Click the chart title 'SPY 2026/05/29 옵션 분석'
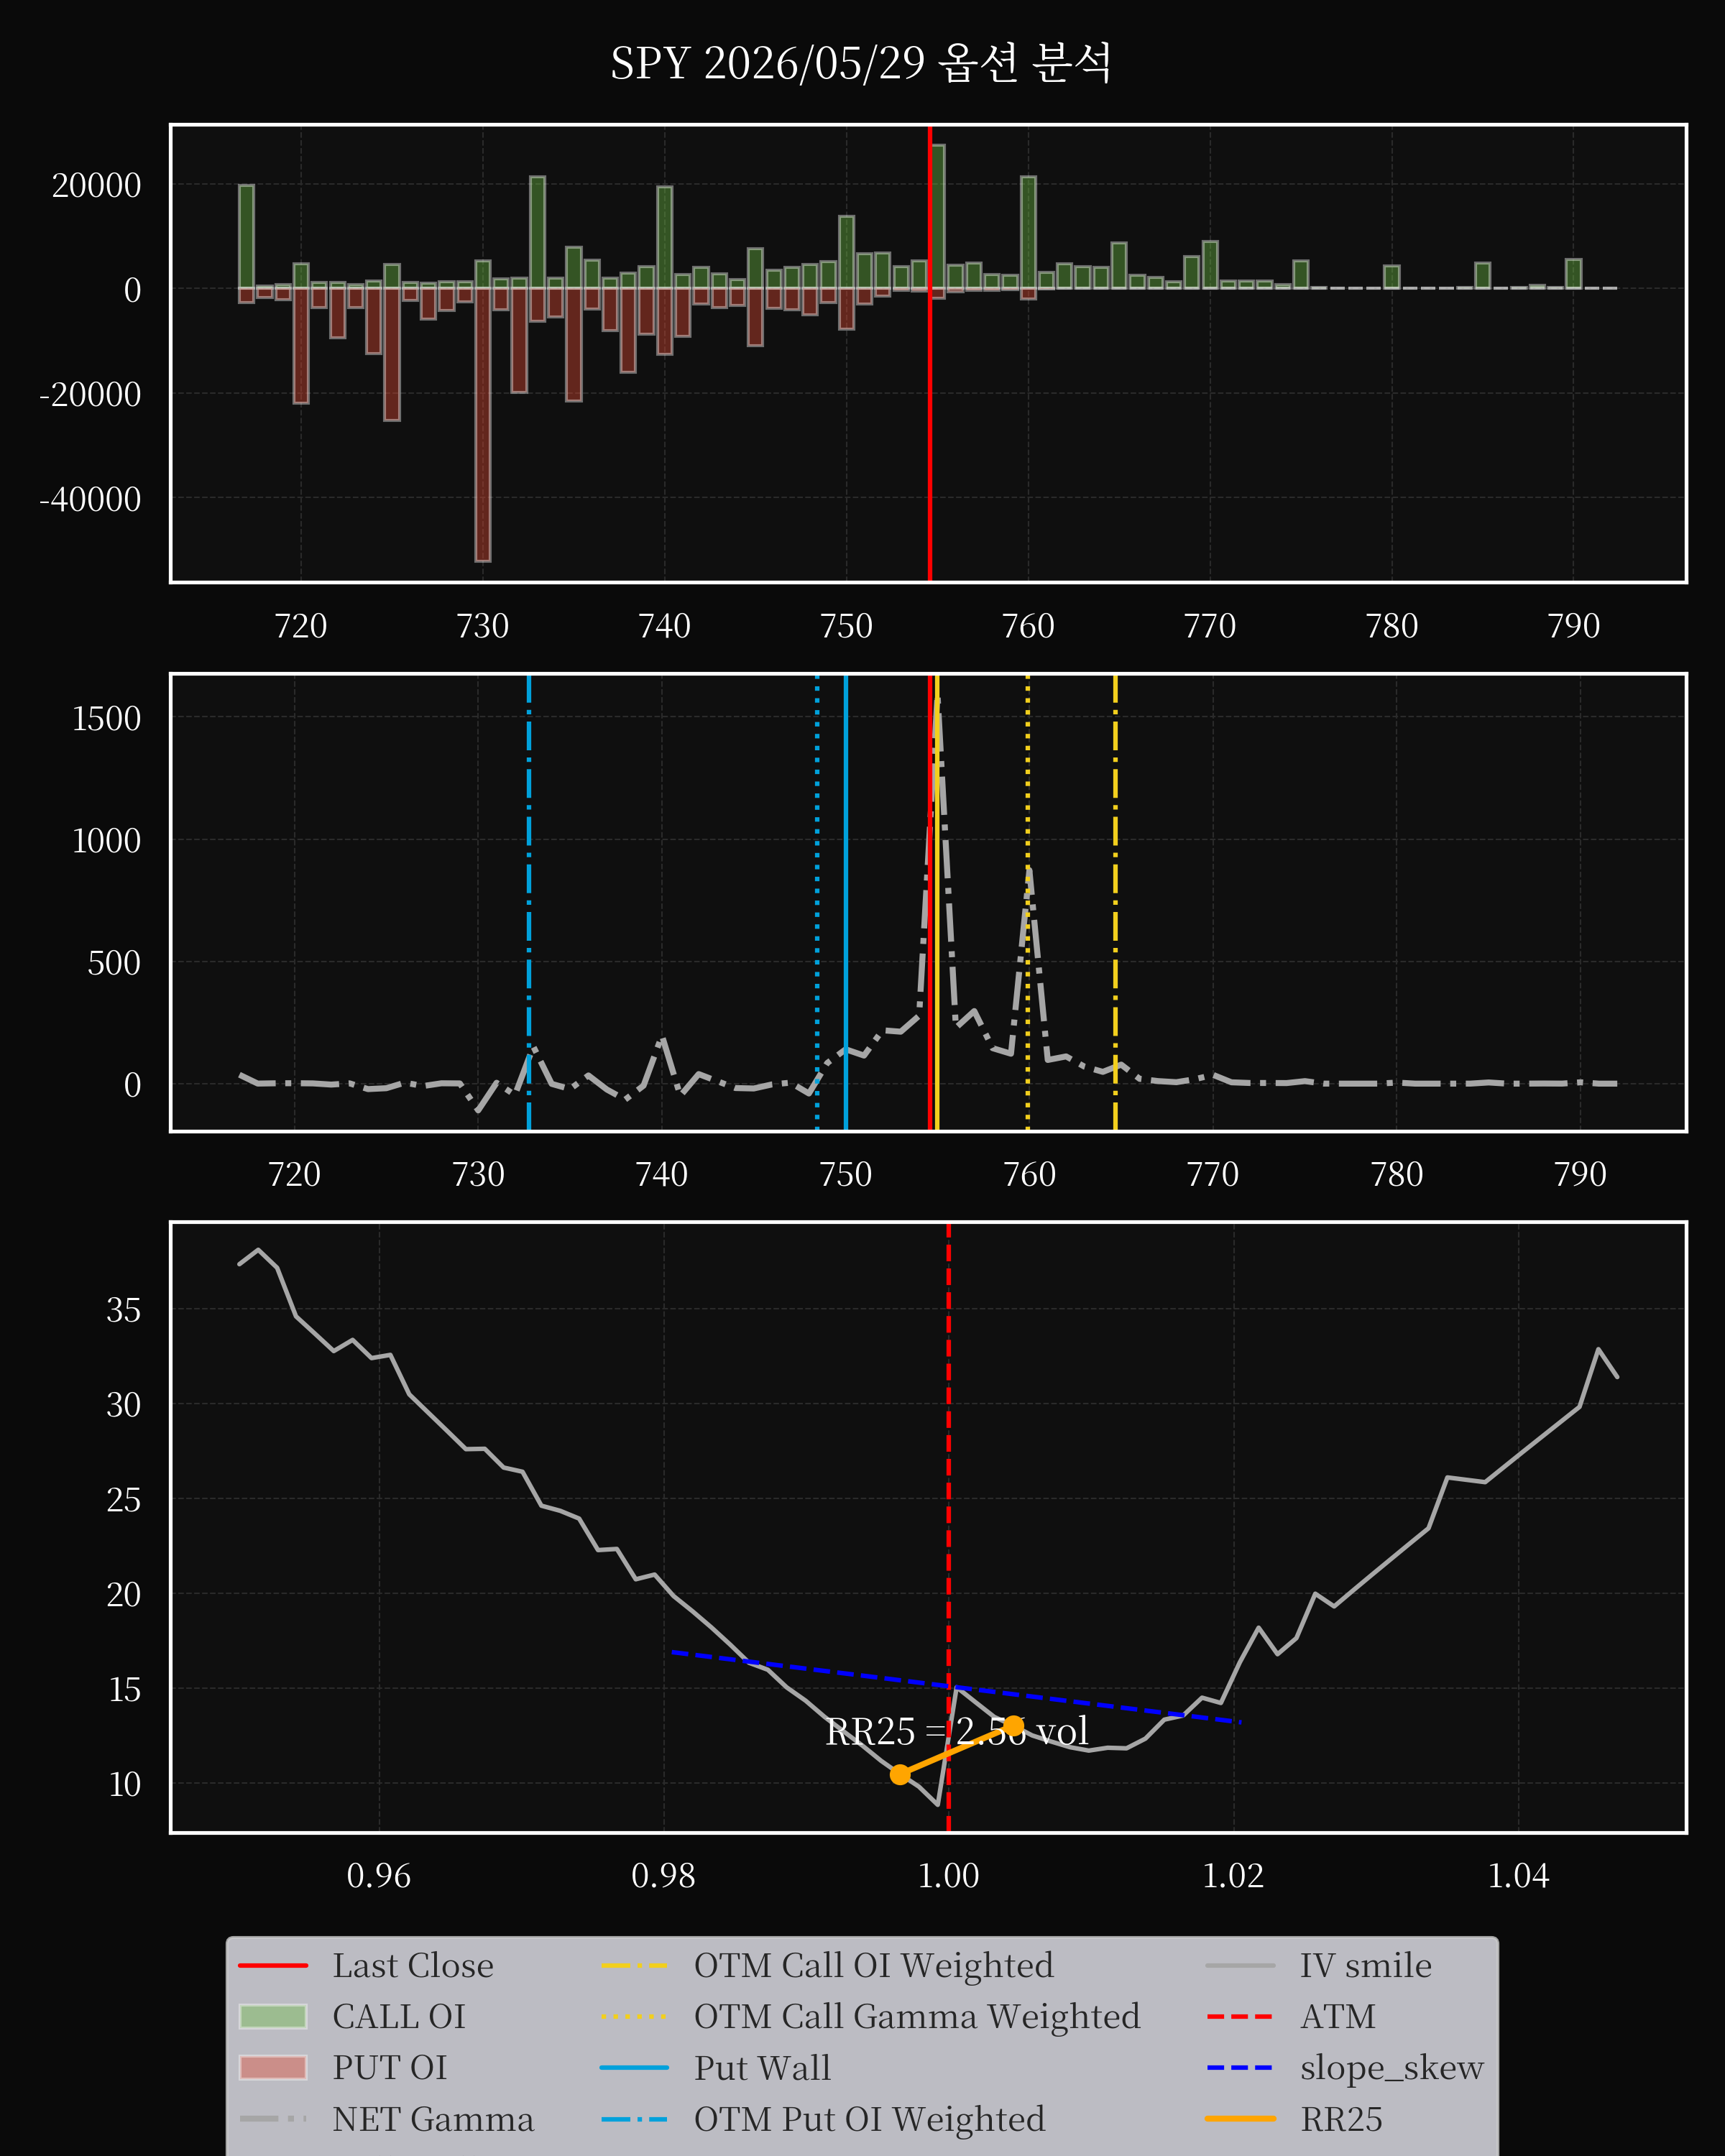The height and width of the screenshot is (2156, 1725). click(x=861, y=63)
